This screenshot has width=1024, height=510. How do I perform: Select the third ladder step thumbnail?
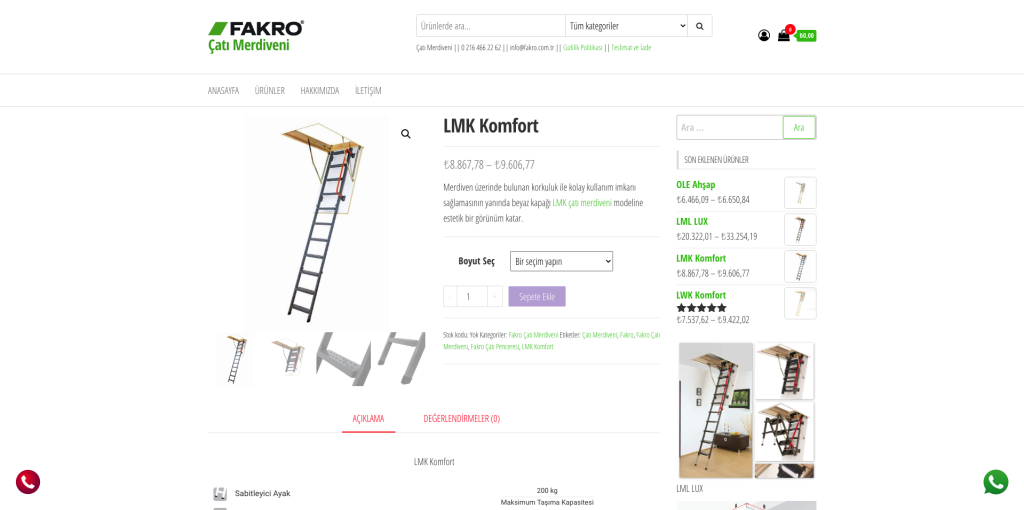pos(344,359)
